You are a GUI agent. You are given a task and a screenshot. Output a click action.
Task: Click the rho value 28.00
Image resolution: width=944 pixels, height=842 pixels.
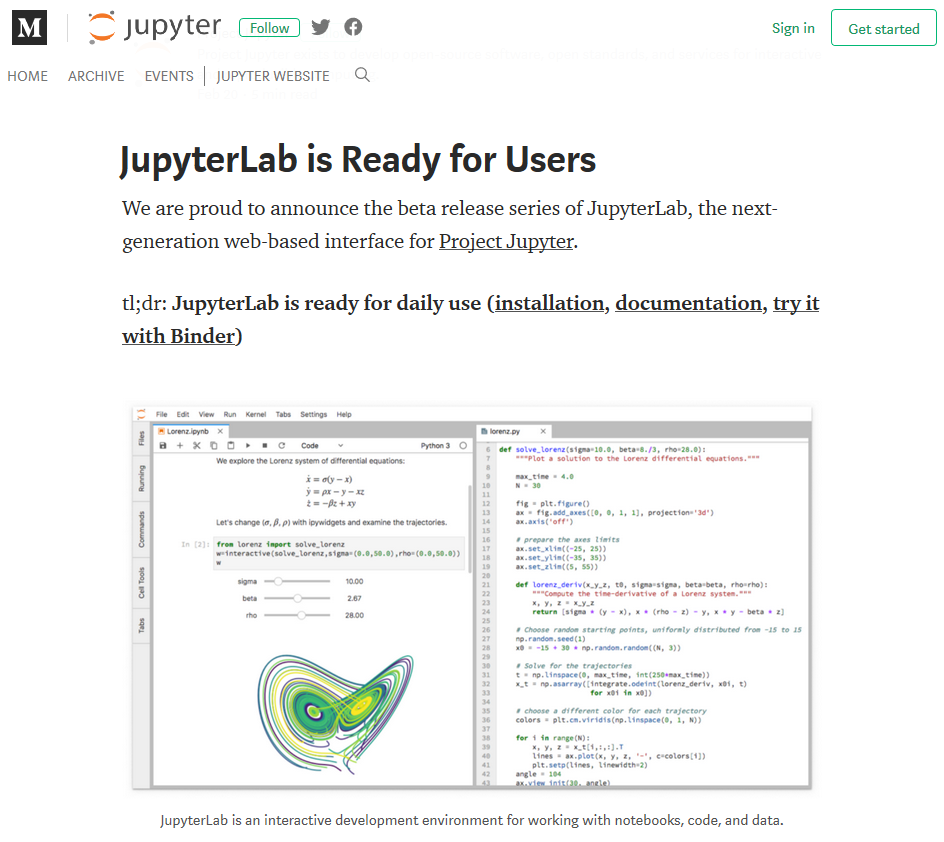coord(355,616)
